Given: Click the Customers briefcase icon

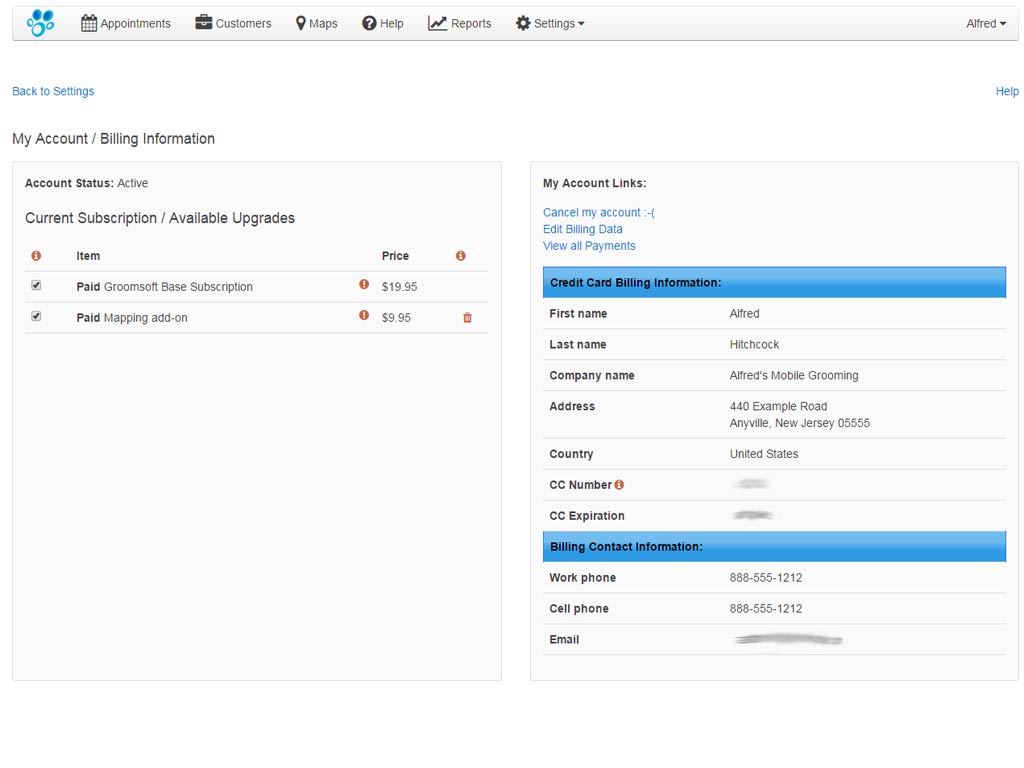Looking at the screenshot, I should coord(204,23).
